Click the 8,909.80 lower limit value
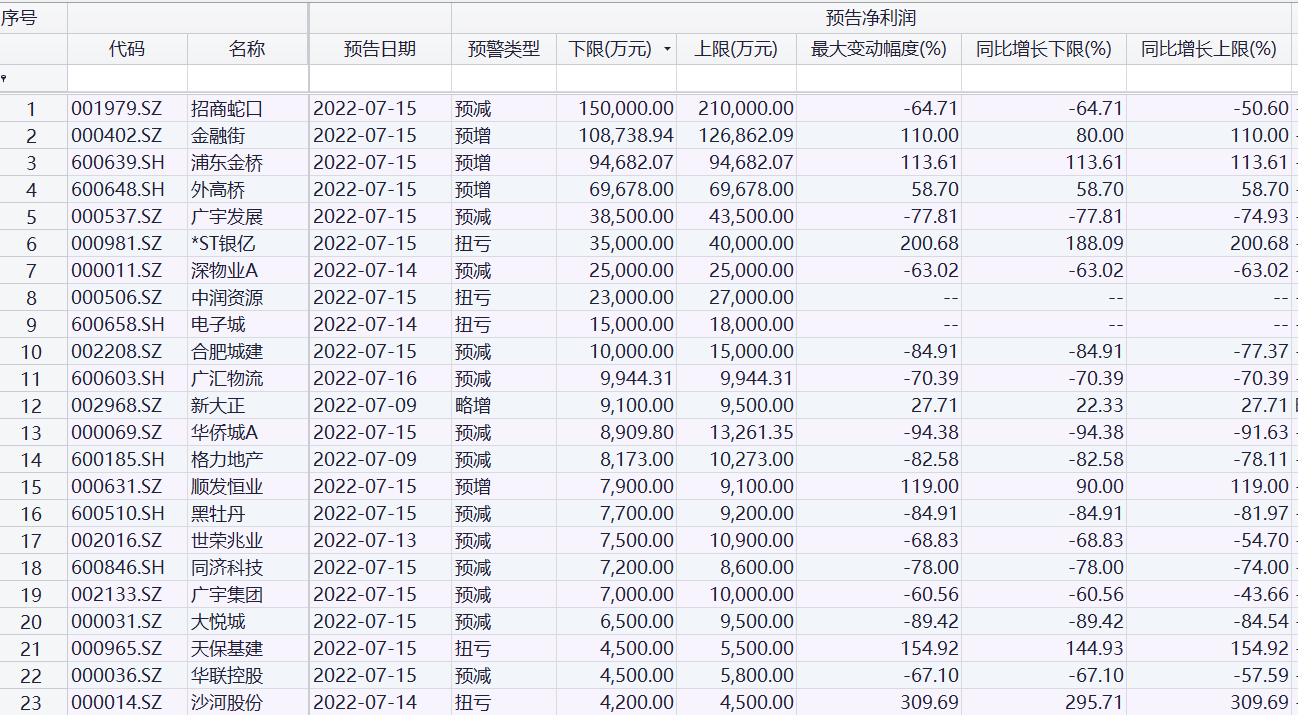1298x715 pixels. 636,433
